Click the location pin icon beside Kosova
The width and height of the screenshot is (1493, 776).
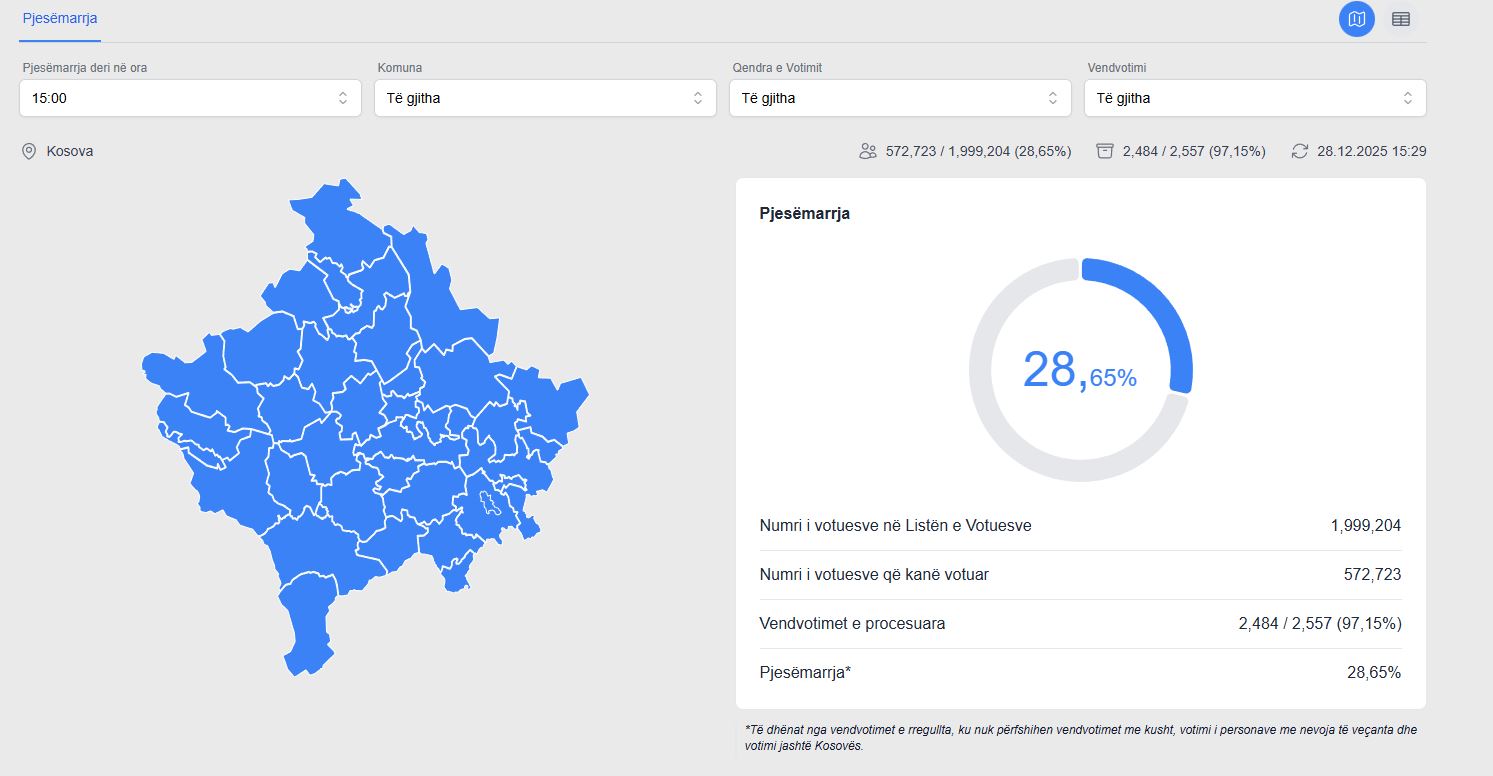click(29, 152)
